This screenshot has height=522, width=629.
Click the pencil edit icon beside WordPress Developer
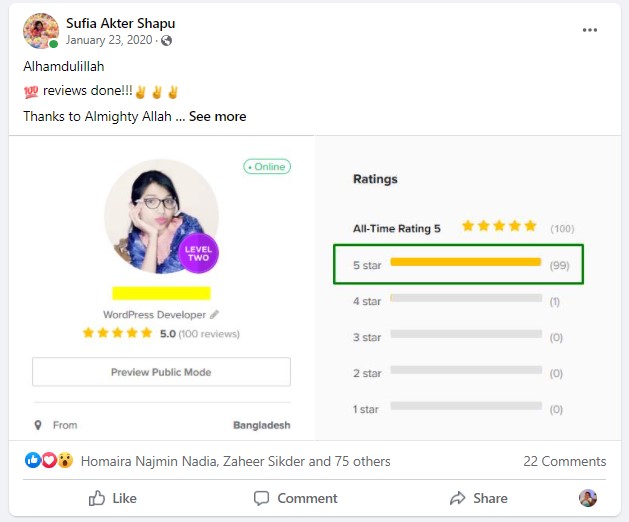click(214, 315)
